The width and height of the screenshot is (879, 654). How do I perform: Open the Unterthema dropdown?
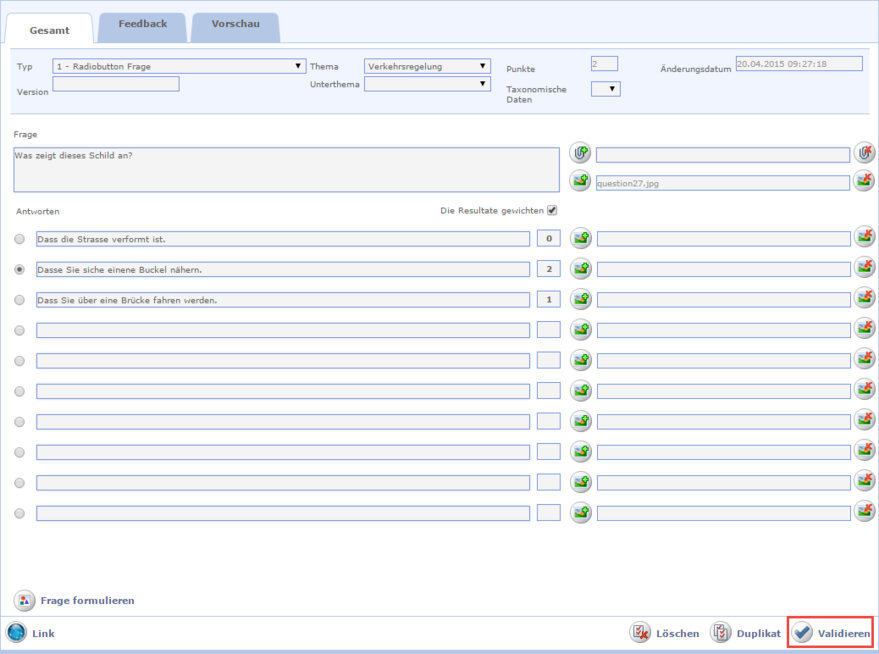427,84
